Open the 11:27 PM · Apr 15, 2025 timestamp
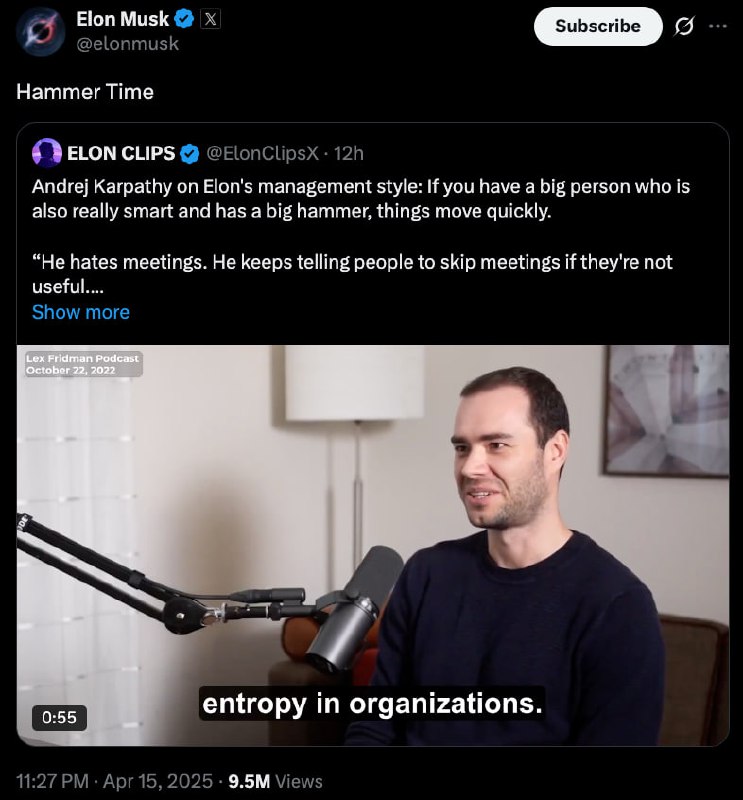This screenshot has width=743, height=800. 114,781
